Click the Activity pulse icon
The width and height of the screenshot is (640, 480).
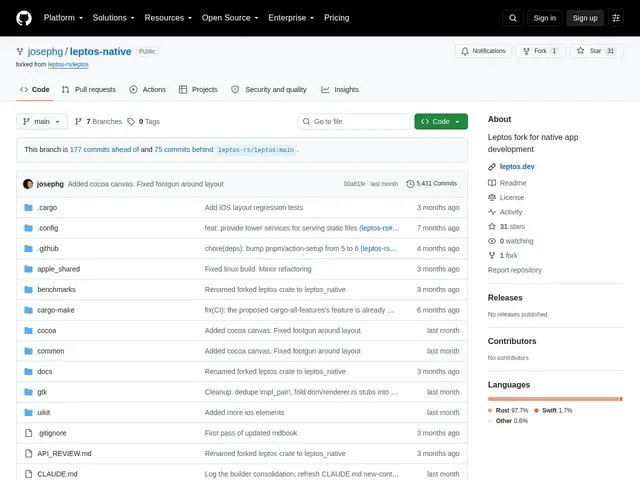492,212
